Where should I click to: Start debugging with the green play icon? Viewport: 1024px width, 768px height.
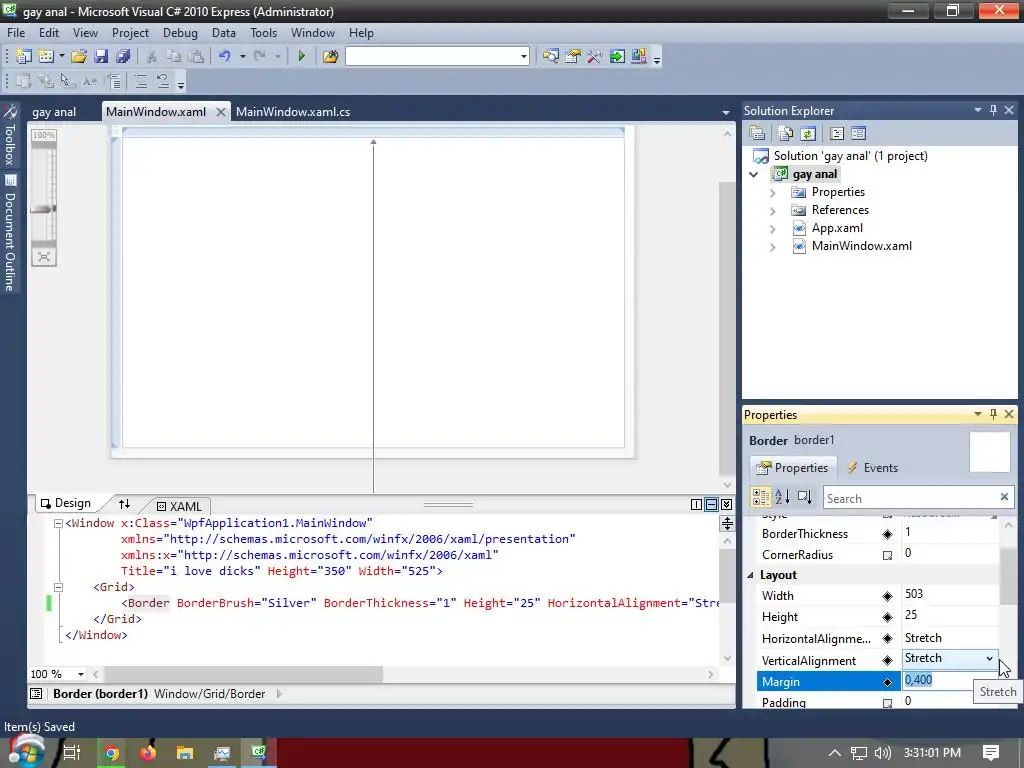[301, 56]
